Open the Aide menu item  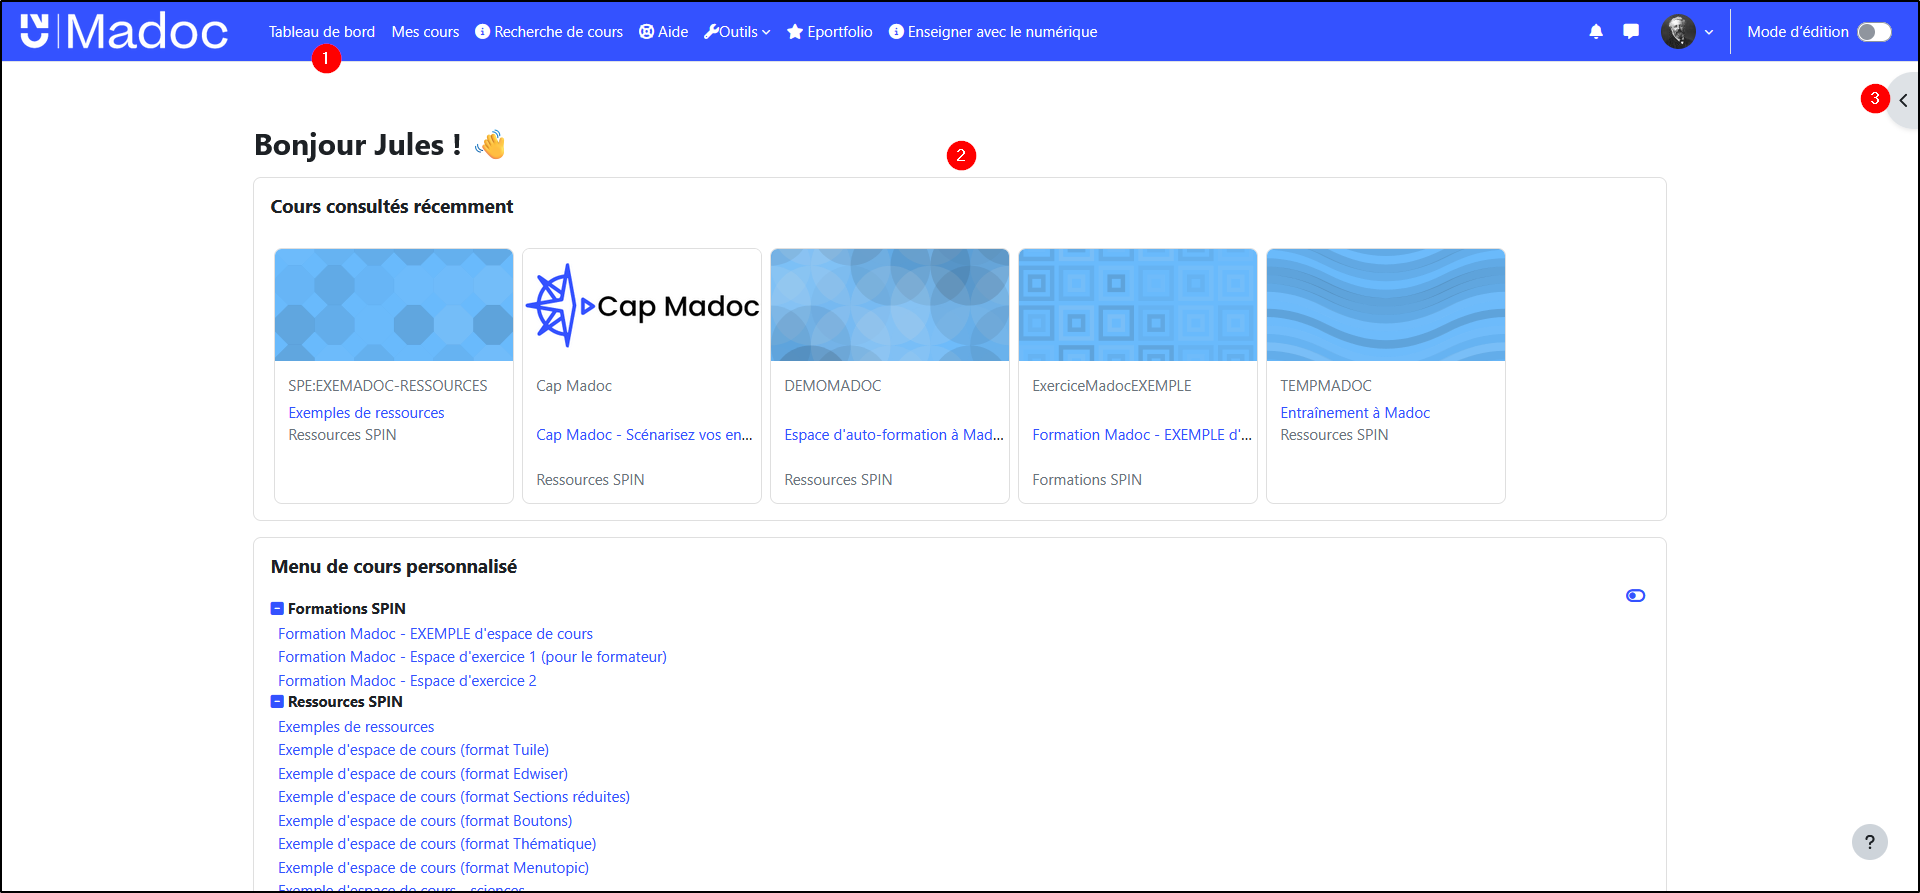[x=664, y=32]
